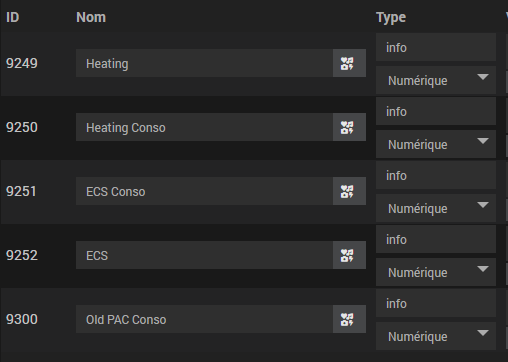Click the Old PAC Conso name field
The height and width of the screenshot is (362, 508).
click(204, 319)
